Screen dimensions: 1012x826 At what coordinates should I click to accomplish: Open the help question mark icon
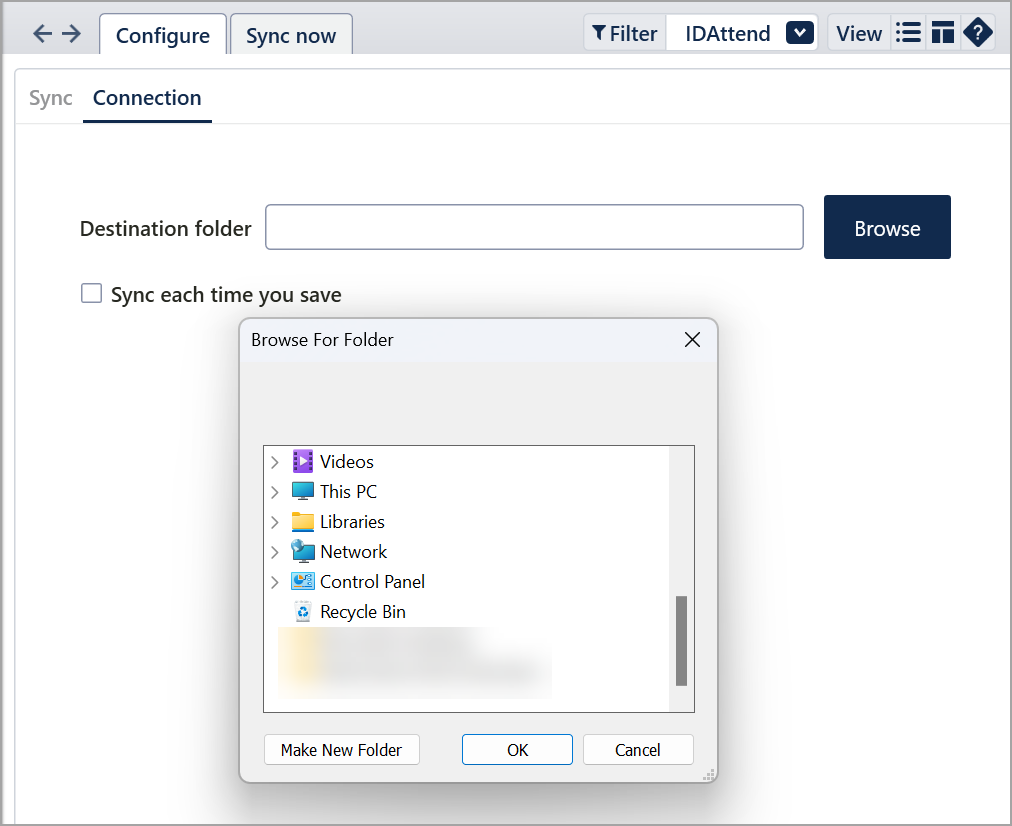[977, 33]
